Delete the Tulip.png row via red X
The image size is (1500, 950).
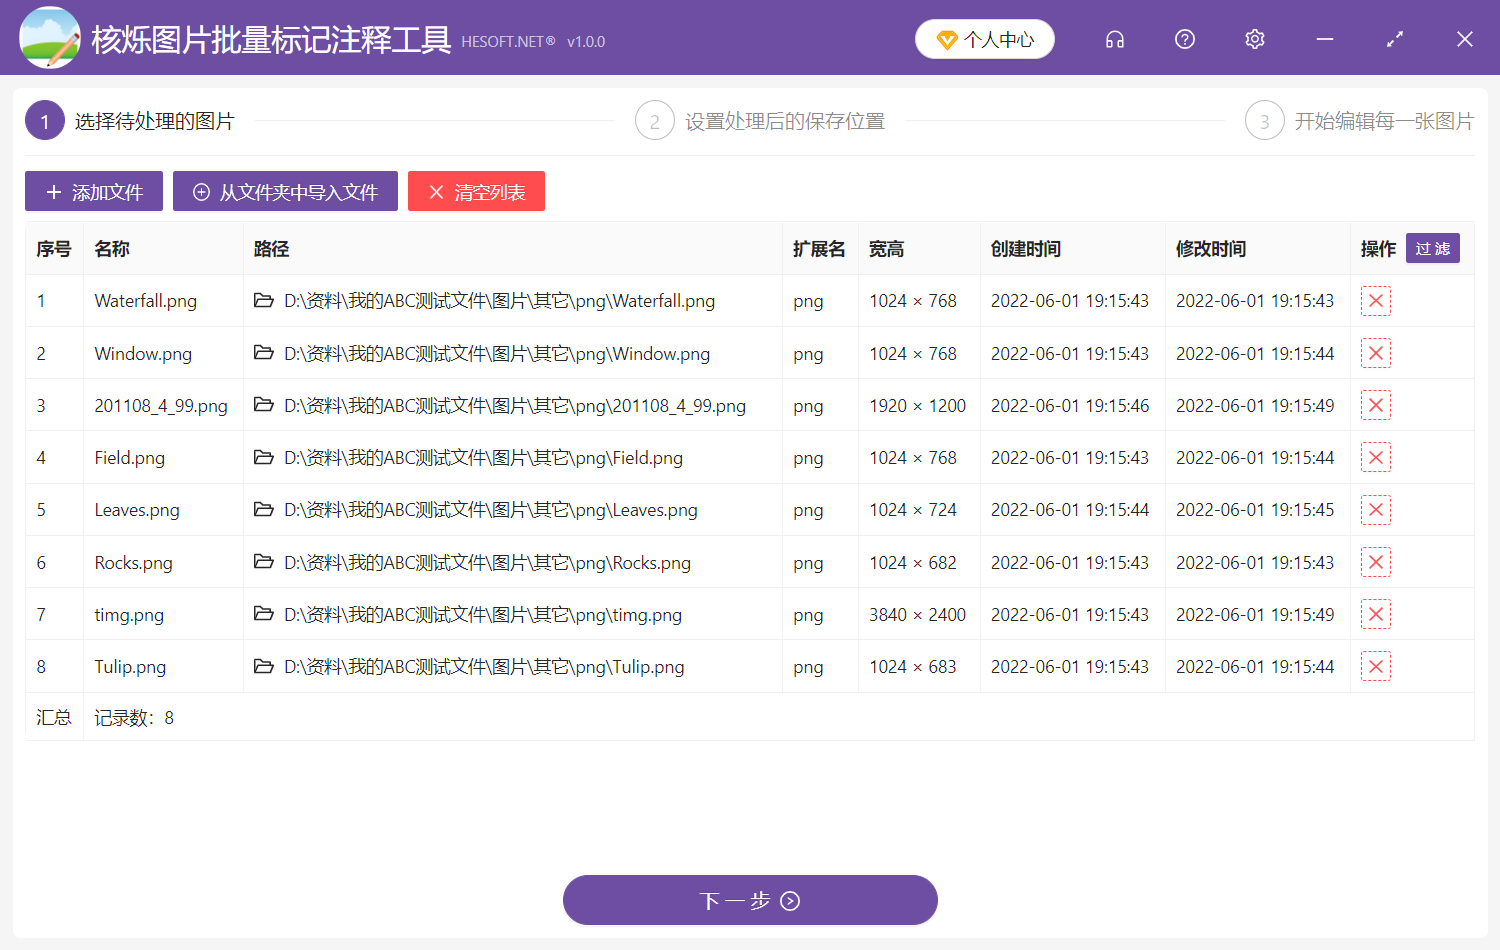coord(1376,666)
